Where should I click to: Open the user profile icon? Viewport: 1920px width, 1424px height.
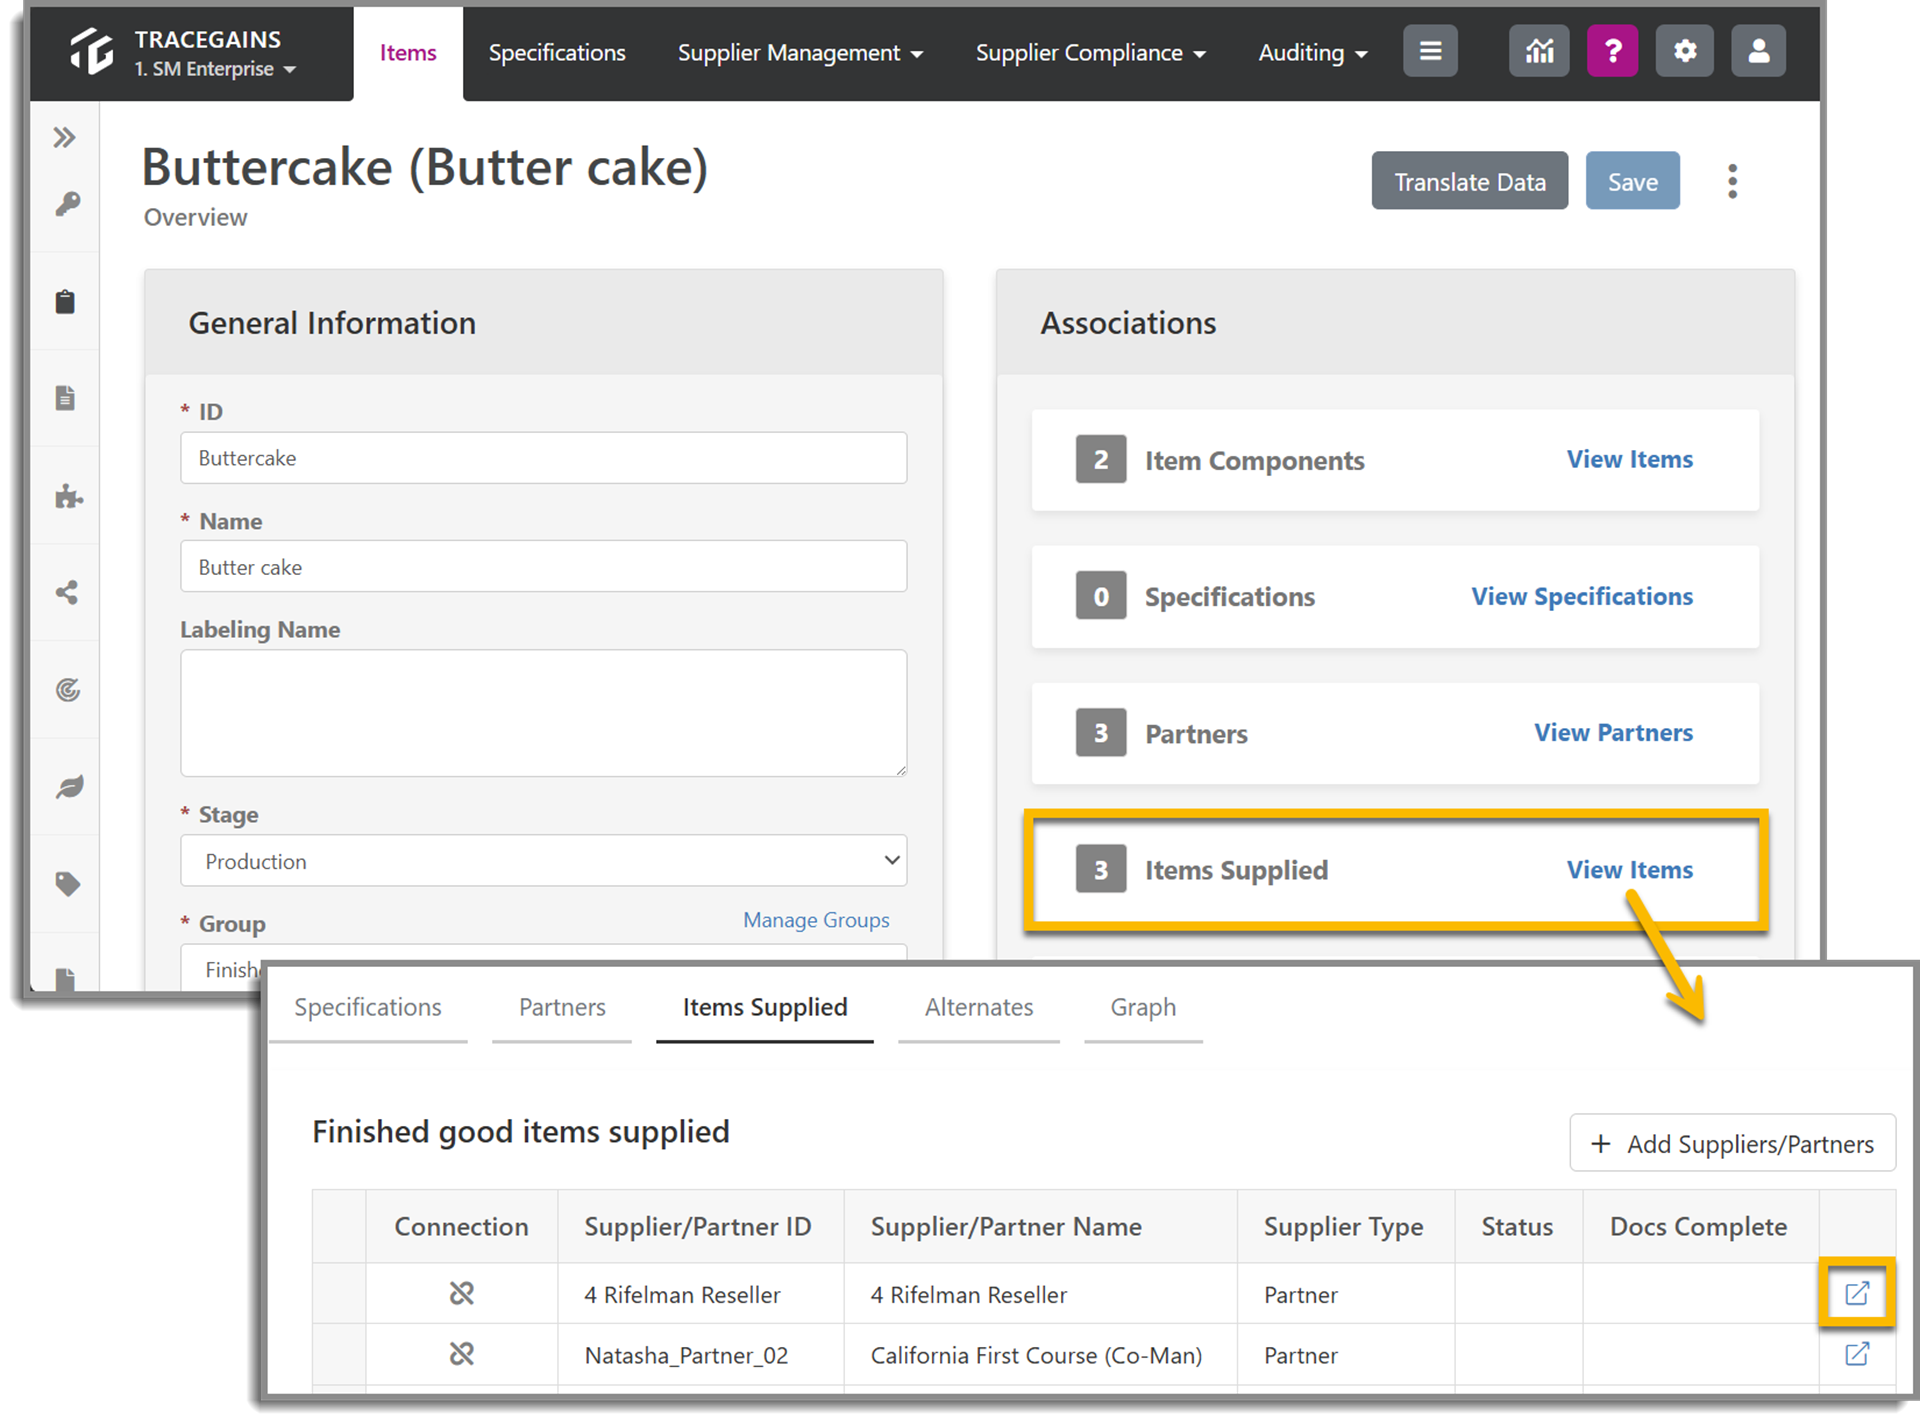click(x=1759, y=51)
